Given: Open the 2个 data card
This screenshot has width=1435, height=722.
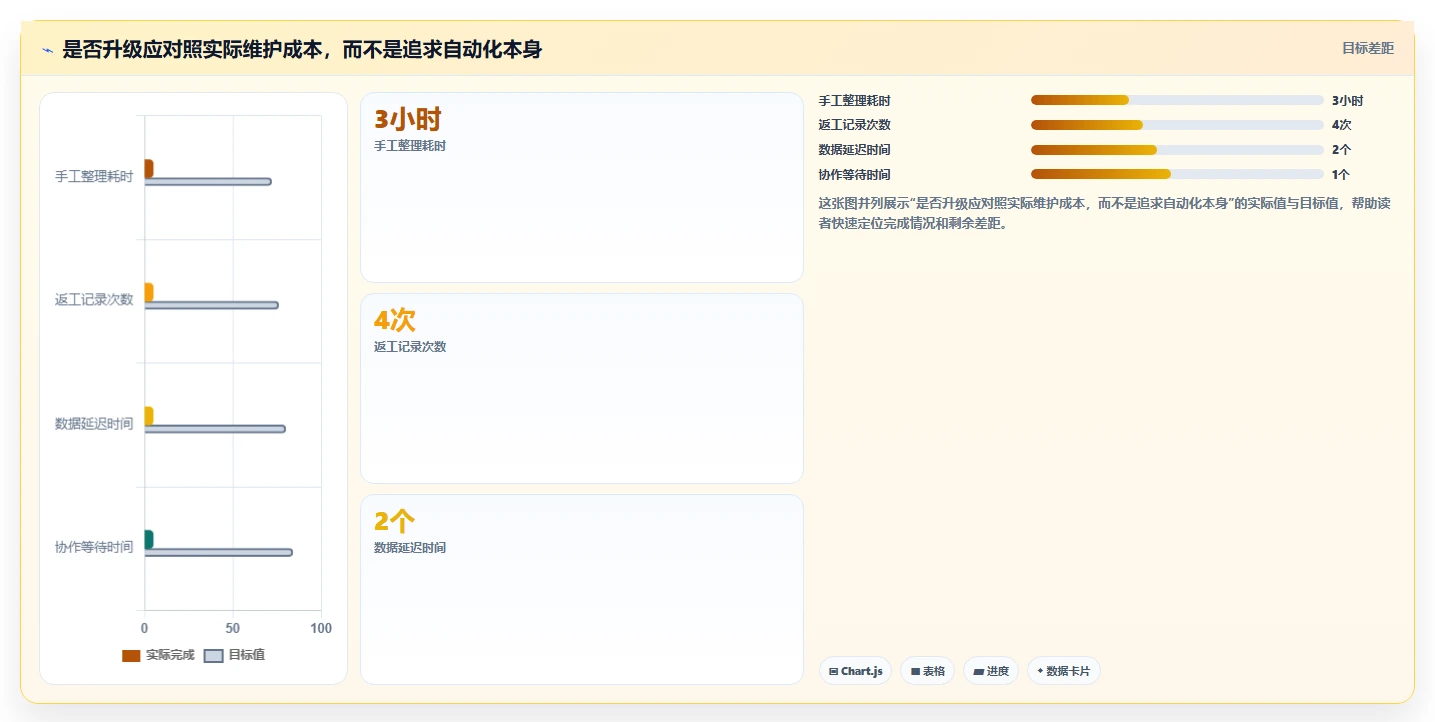Looking at the screenshot, I should tap(582, 590).
